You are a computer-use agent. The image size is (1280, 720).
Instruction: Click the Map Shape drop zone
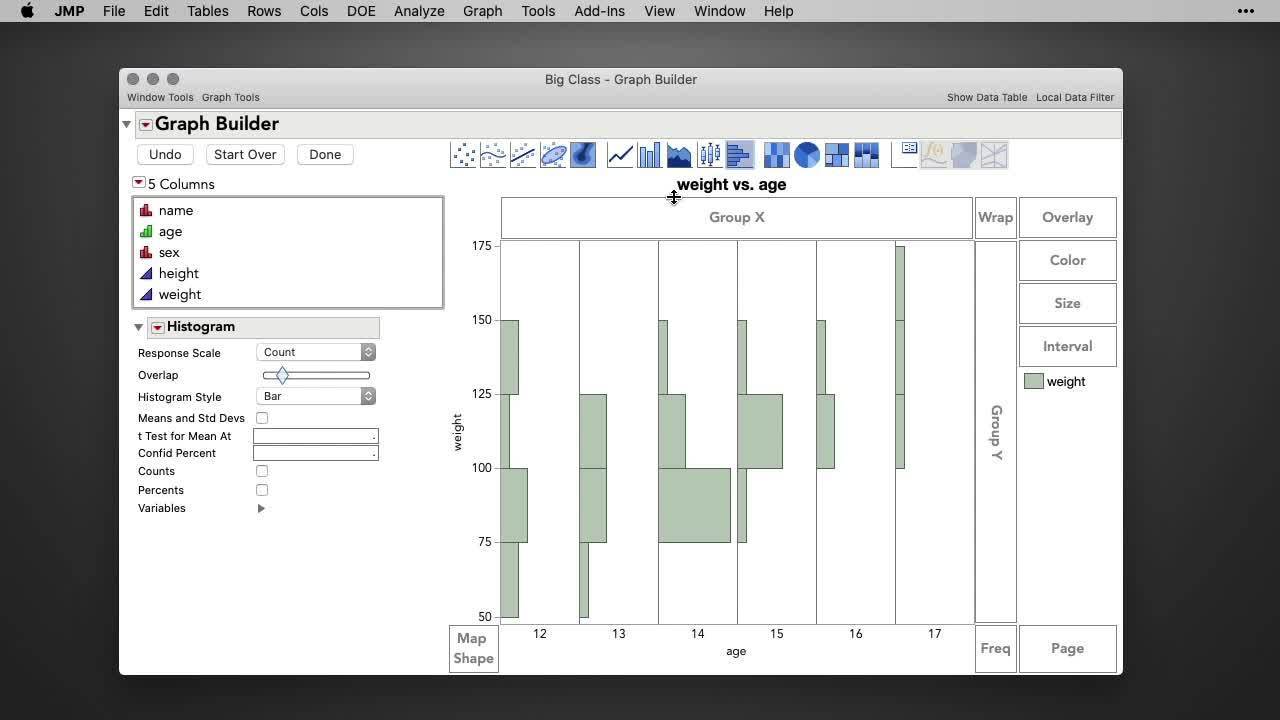coord(473,648)
